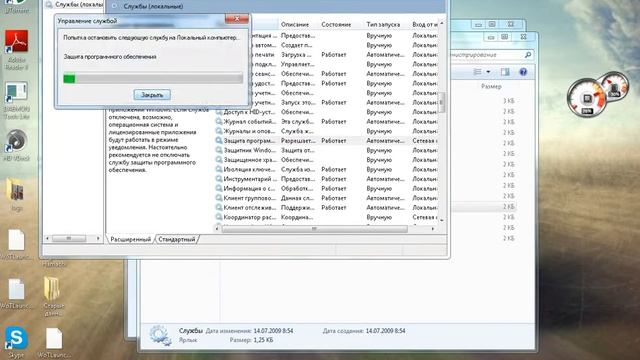Viewport: 640px width, 360px height.
Task: Open Старые данные folder on desktop
Action: [x=53, y=296]
